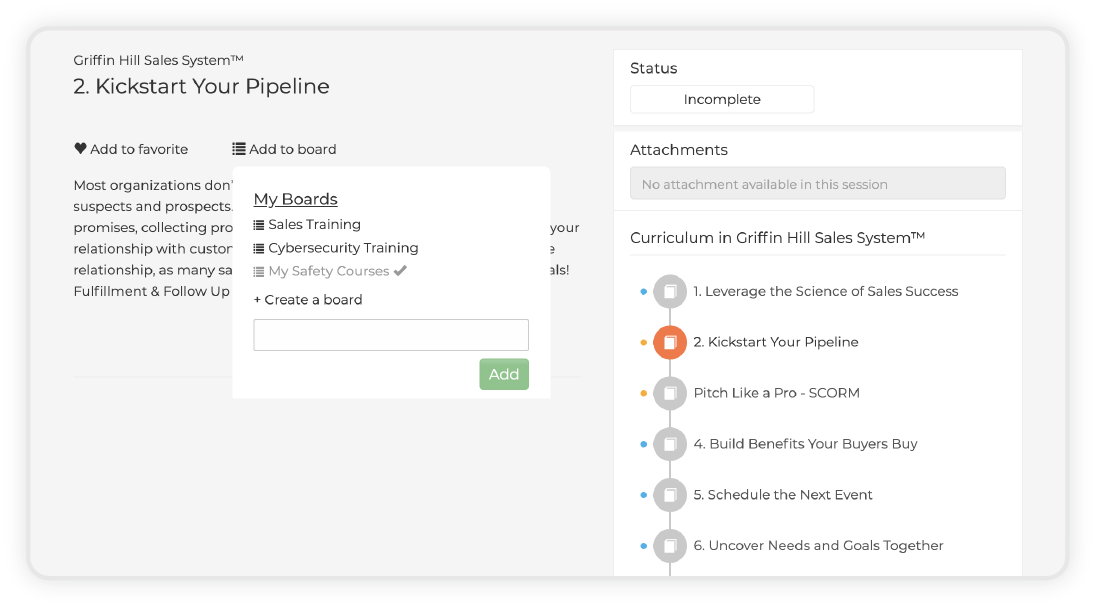This screenshot has height=606, width=1095.
Task: Open the Add to board dropdown
Action: point(284,149)
